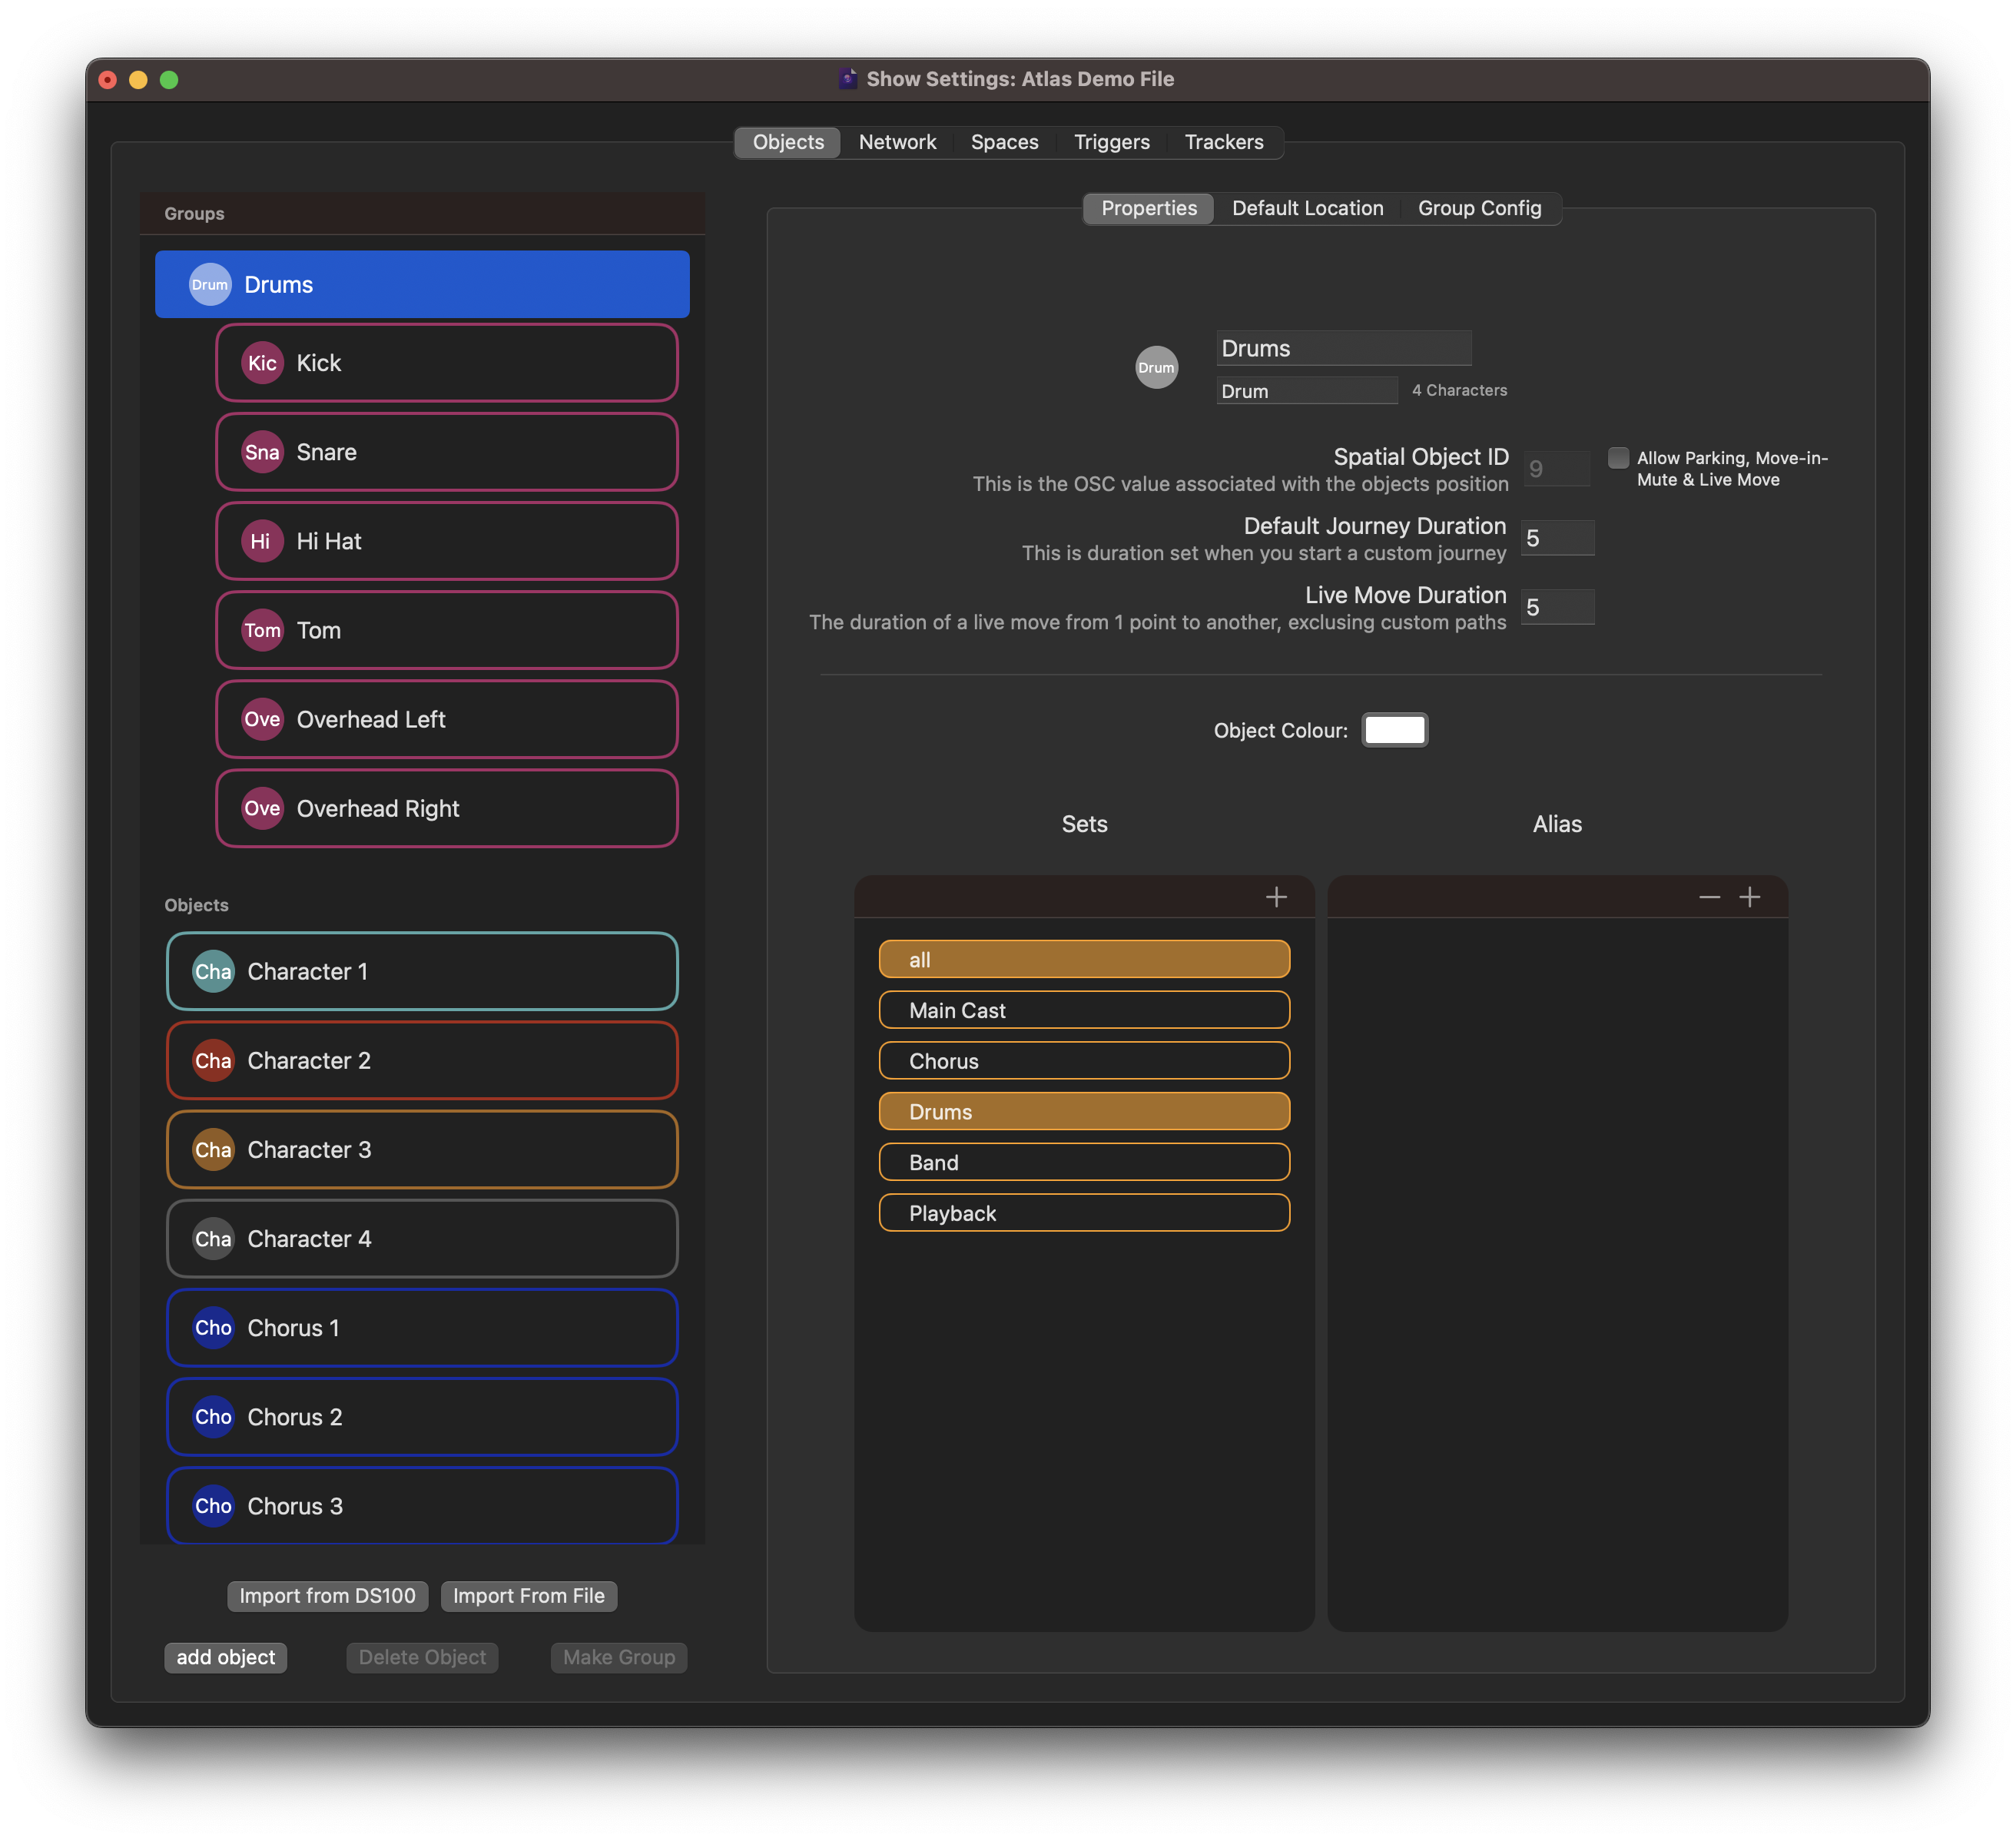Click the plus icon in Alias panel

[x=1749, y=897]
